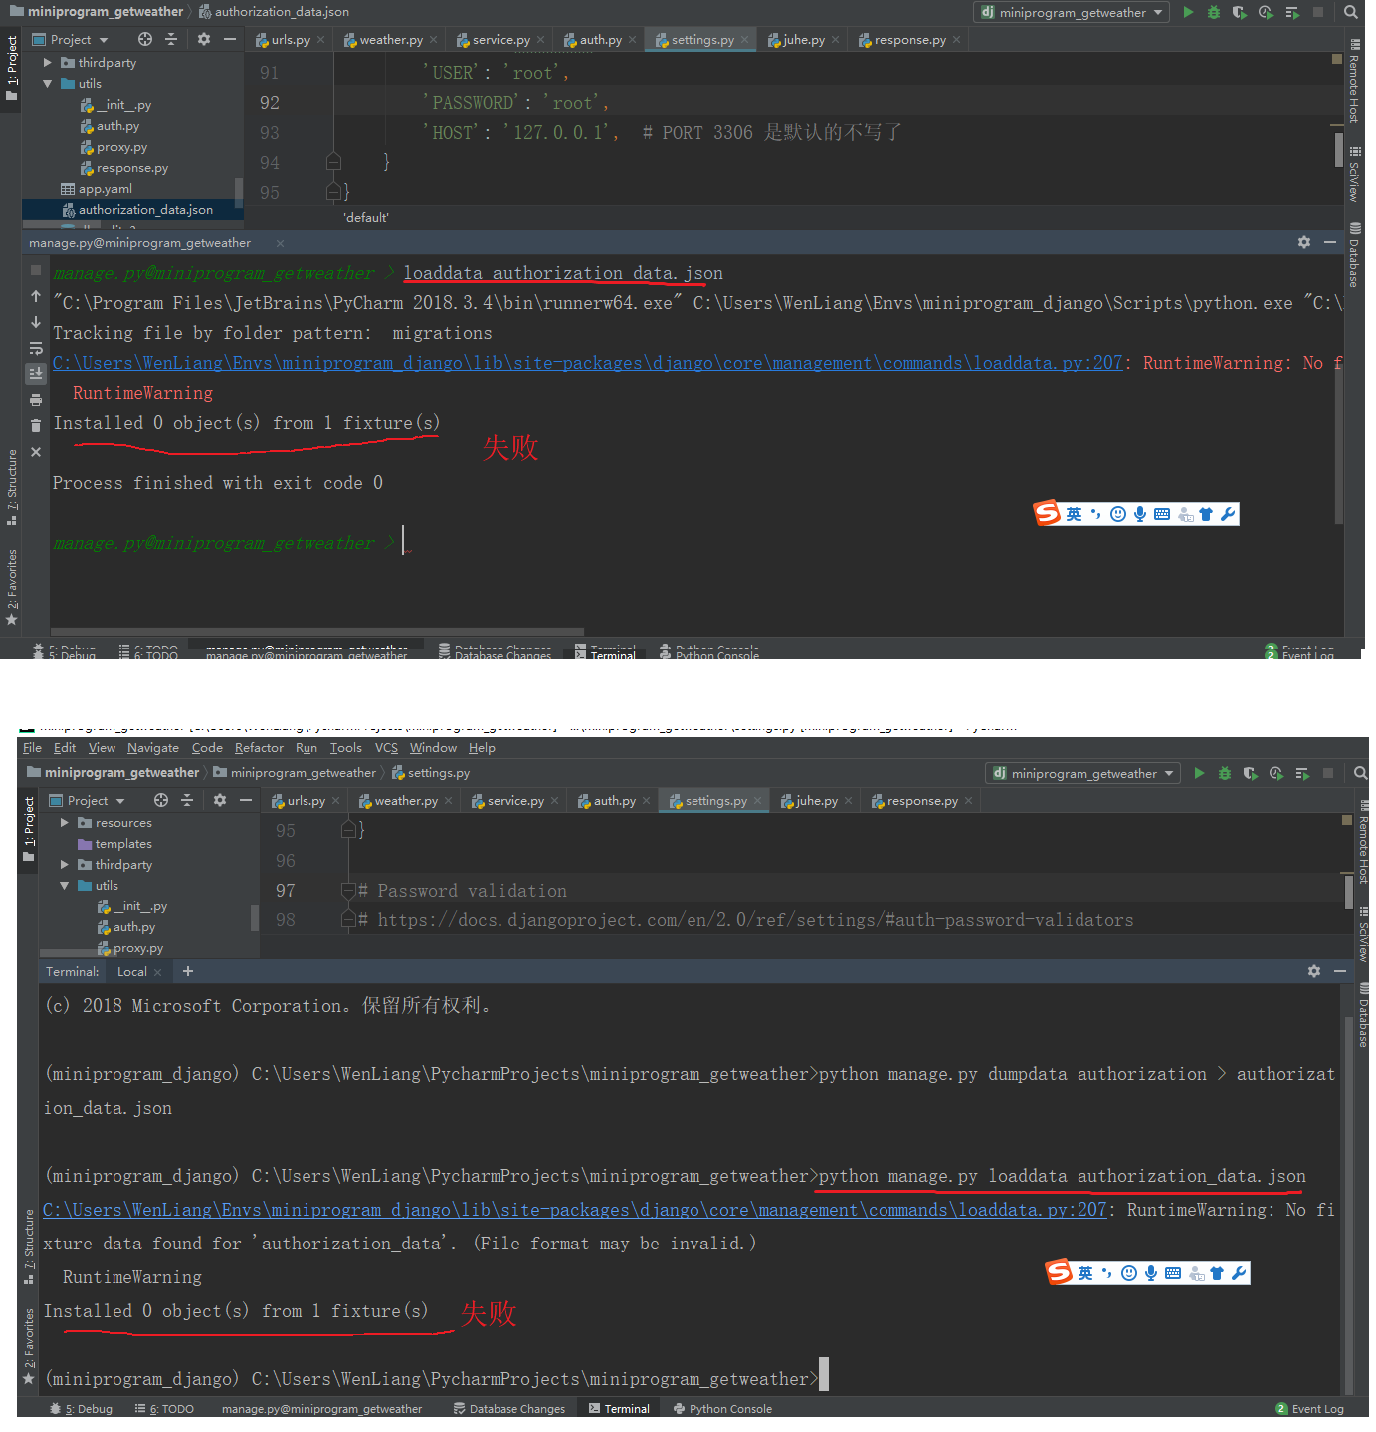Open loaddata.py:207 link in Terminal output
Image resolution: width=1376 pixels, height=1432 pixels.
(575, 1209)
